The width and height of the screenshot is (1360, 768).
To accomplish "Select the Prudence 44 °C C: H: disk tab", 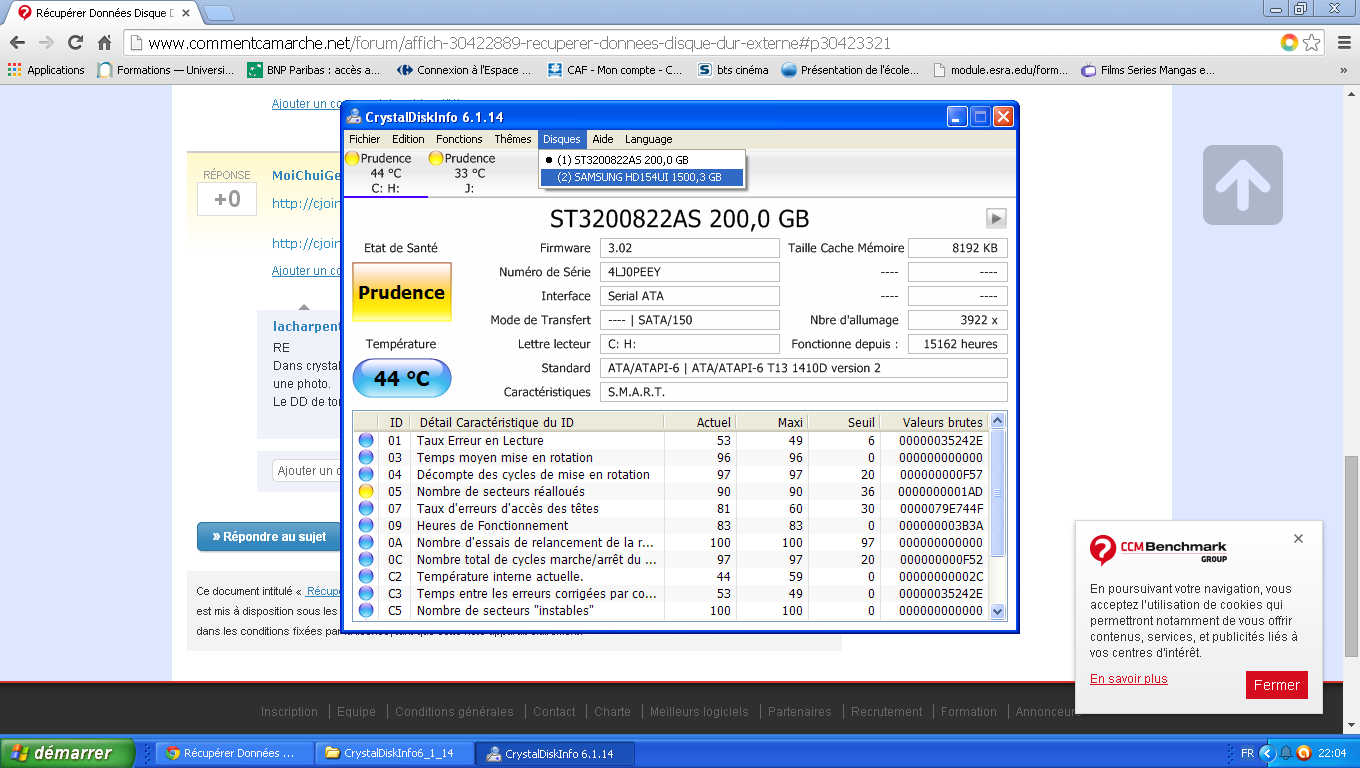I will (385, 173).
